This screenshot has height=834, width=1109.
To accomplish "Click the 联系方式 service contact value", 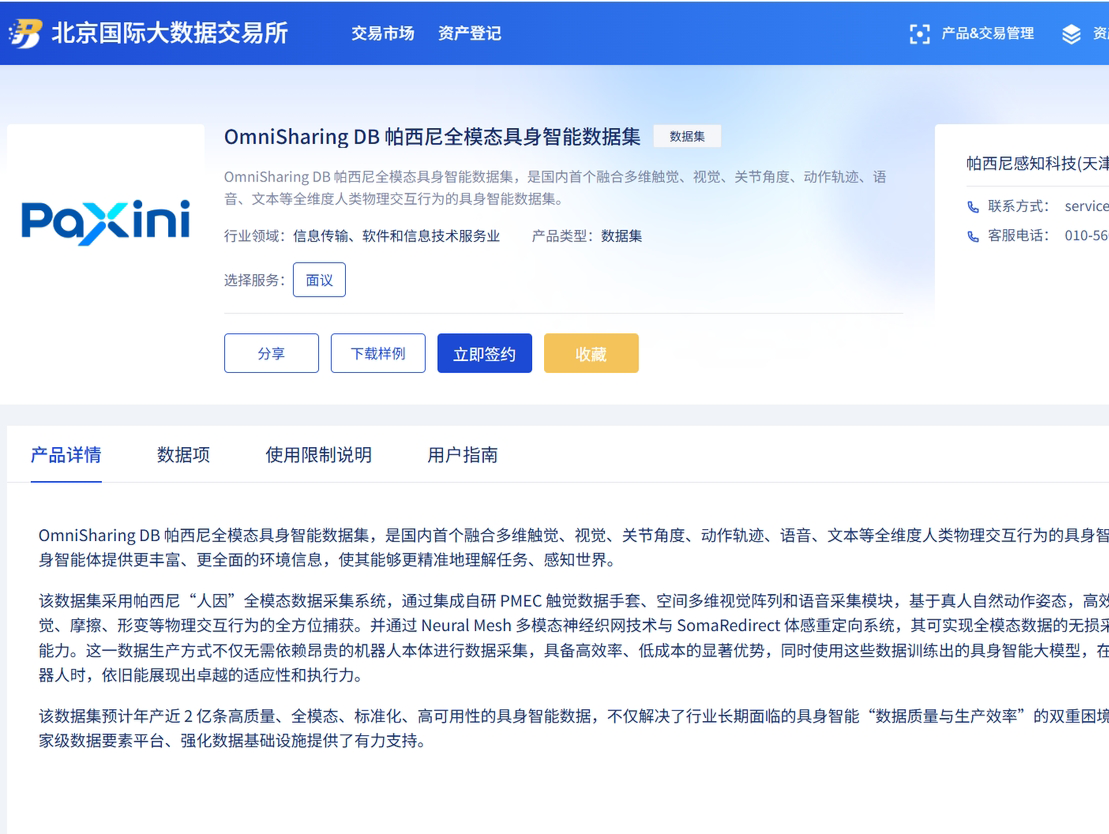I will click(x=1086, y=207).
